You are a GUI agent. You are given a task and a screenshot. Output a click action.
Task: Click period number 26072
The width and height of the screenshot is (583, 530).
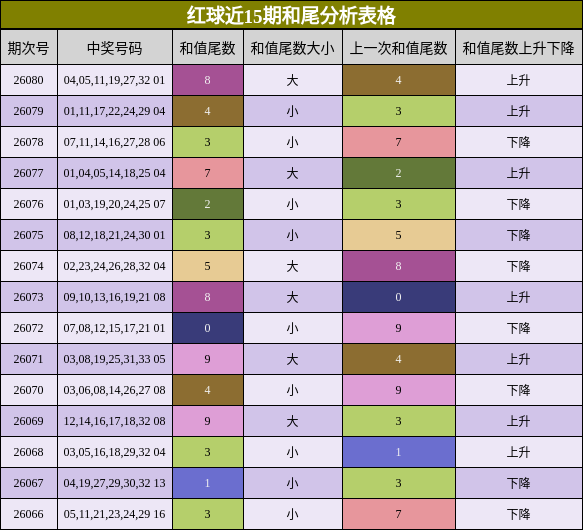click(x=29, y=328)
